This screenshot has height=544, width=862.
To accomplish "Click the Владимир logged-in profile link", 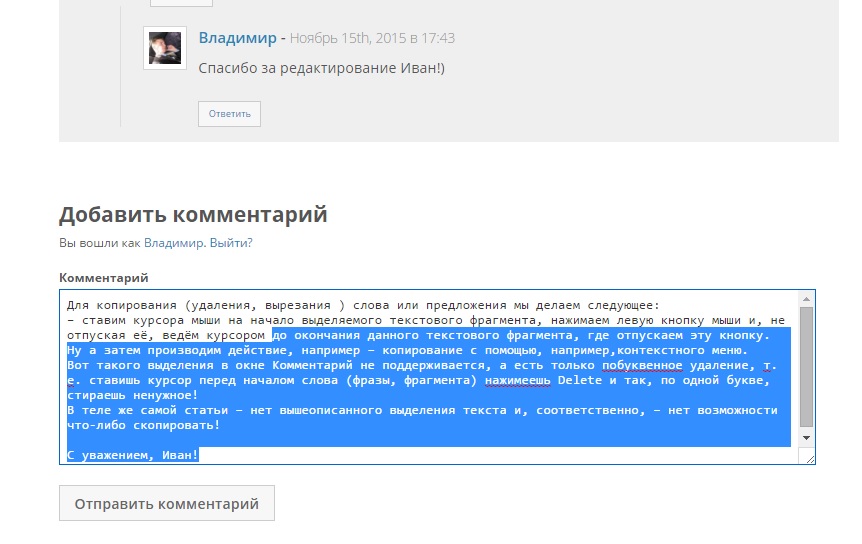I will [174, 243].
